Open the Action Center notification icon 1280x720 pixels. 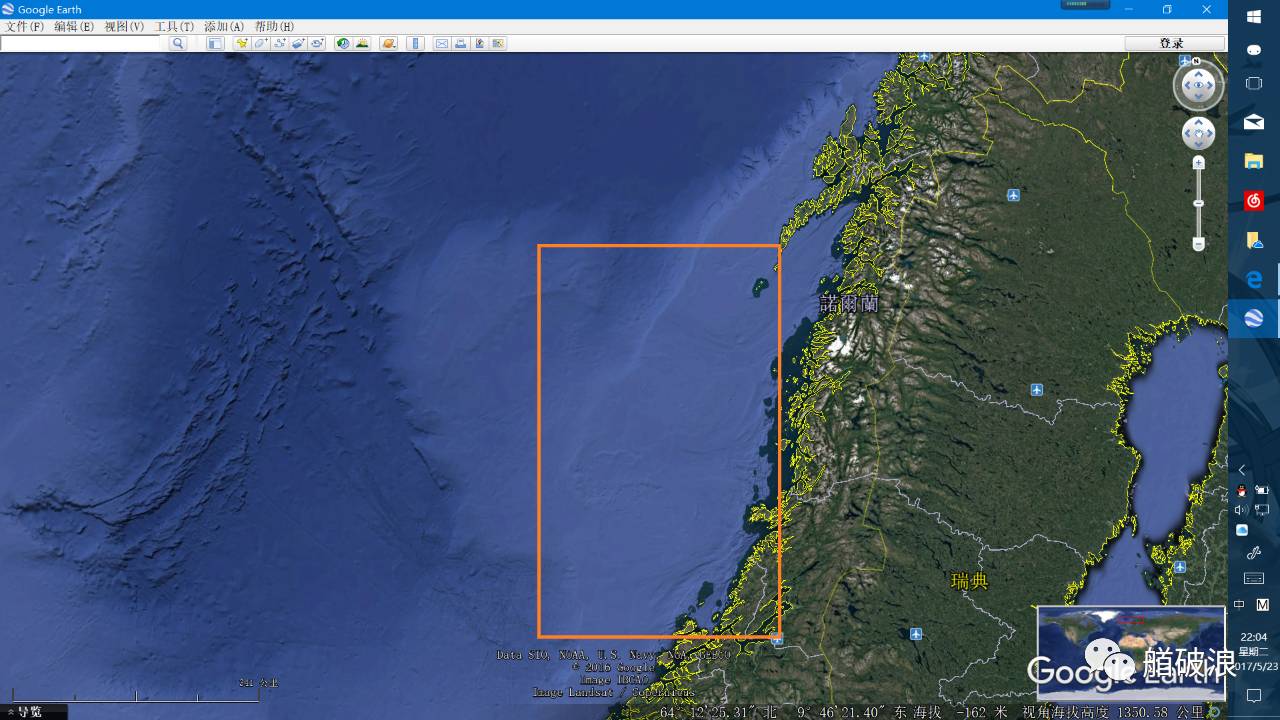pos(1254,696)
